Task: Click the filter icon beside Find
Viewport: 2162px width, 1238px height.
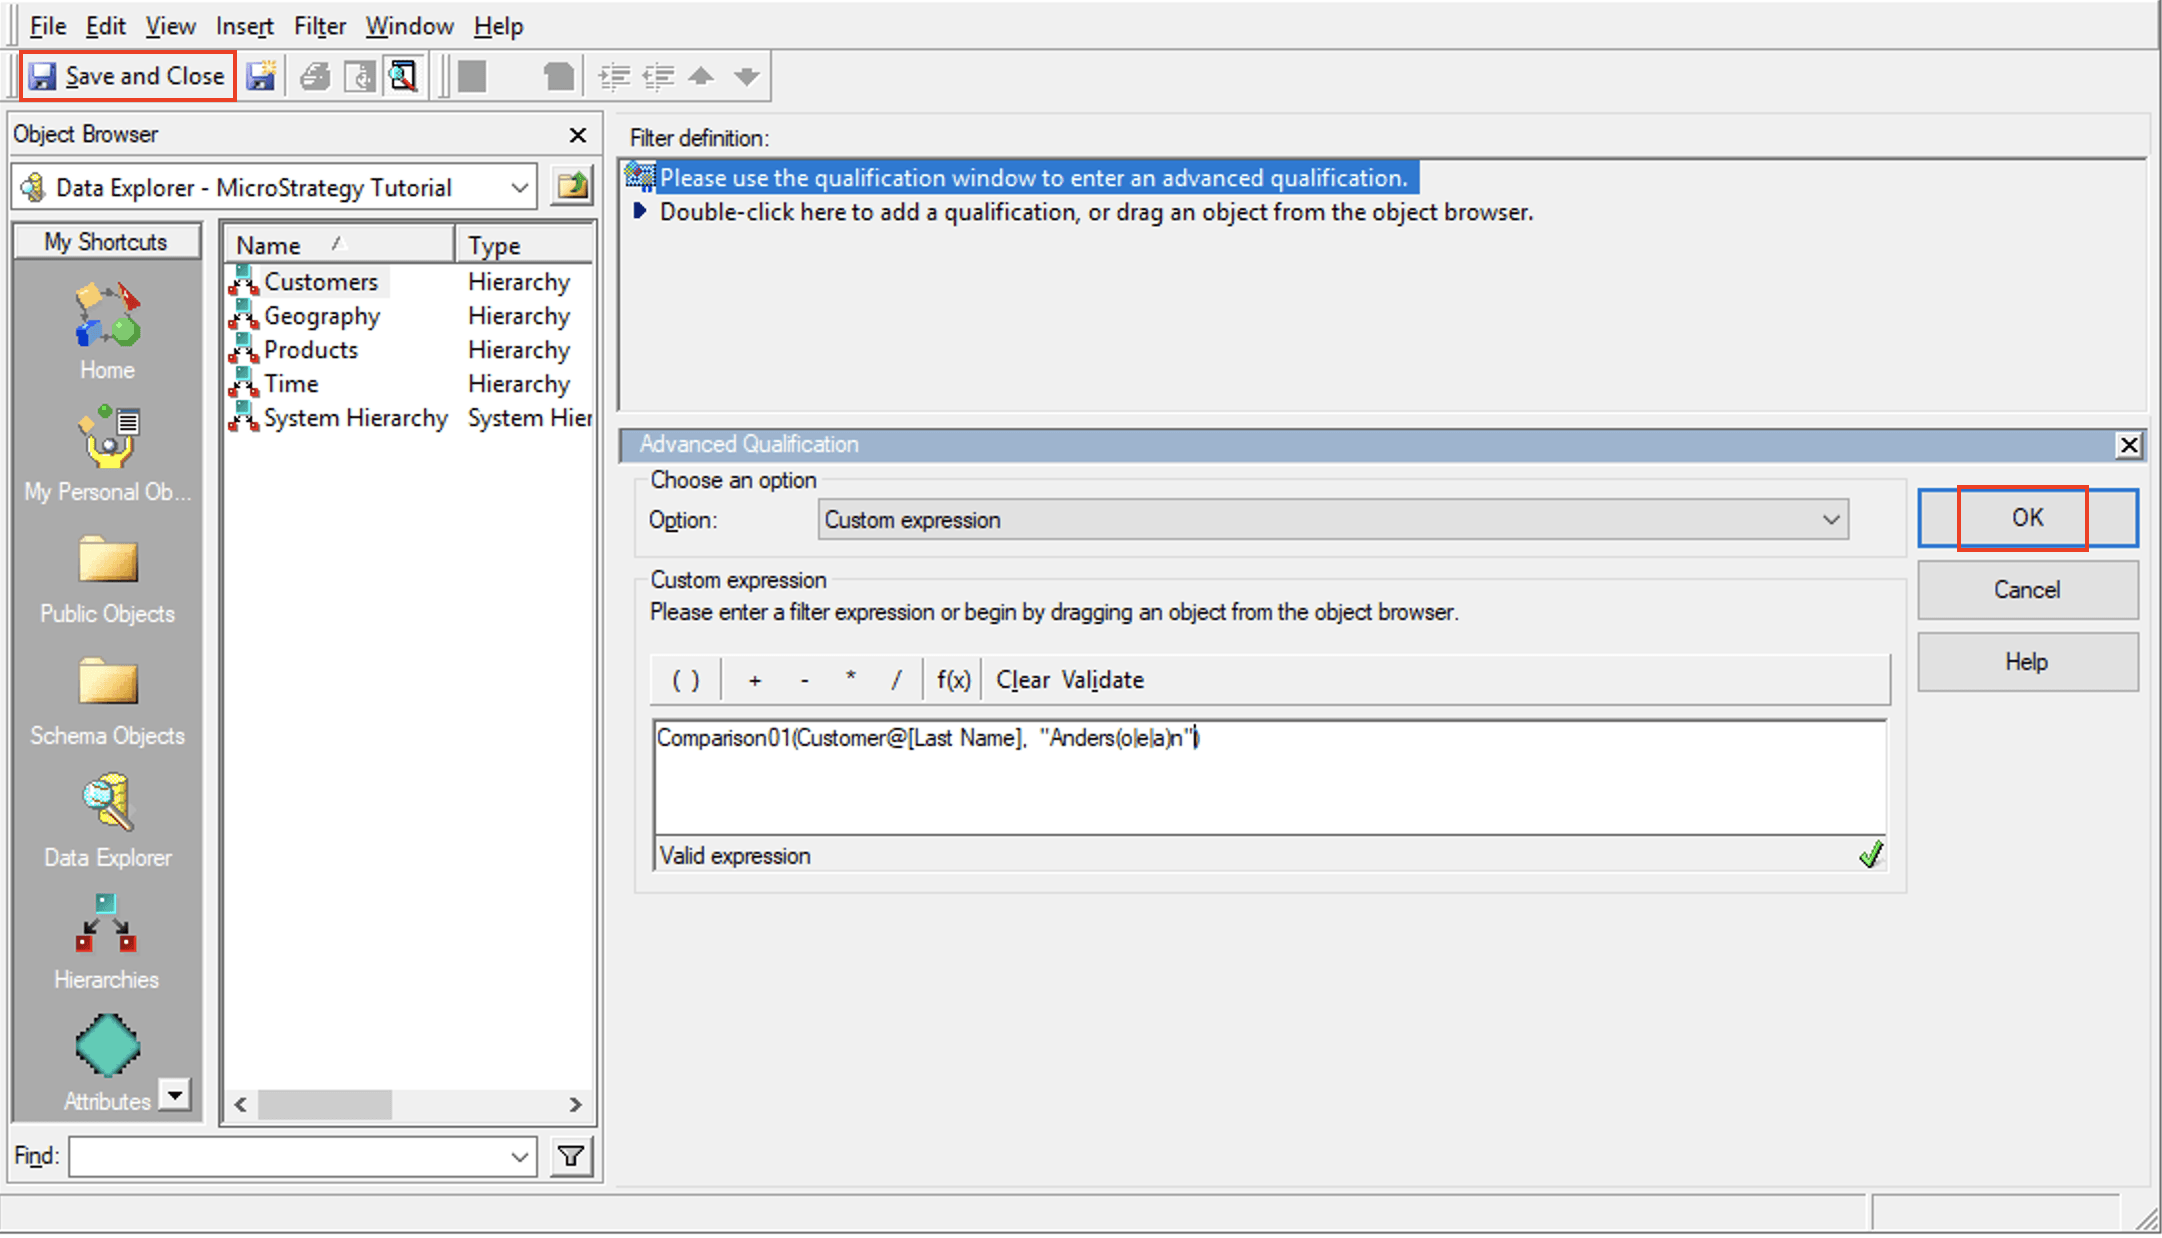Action: click(571, 1157)
